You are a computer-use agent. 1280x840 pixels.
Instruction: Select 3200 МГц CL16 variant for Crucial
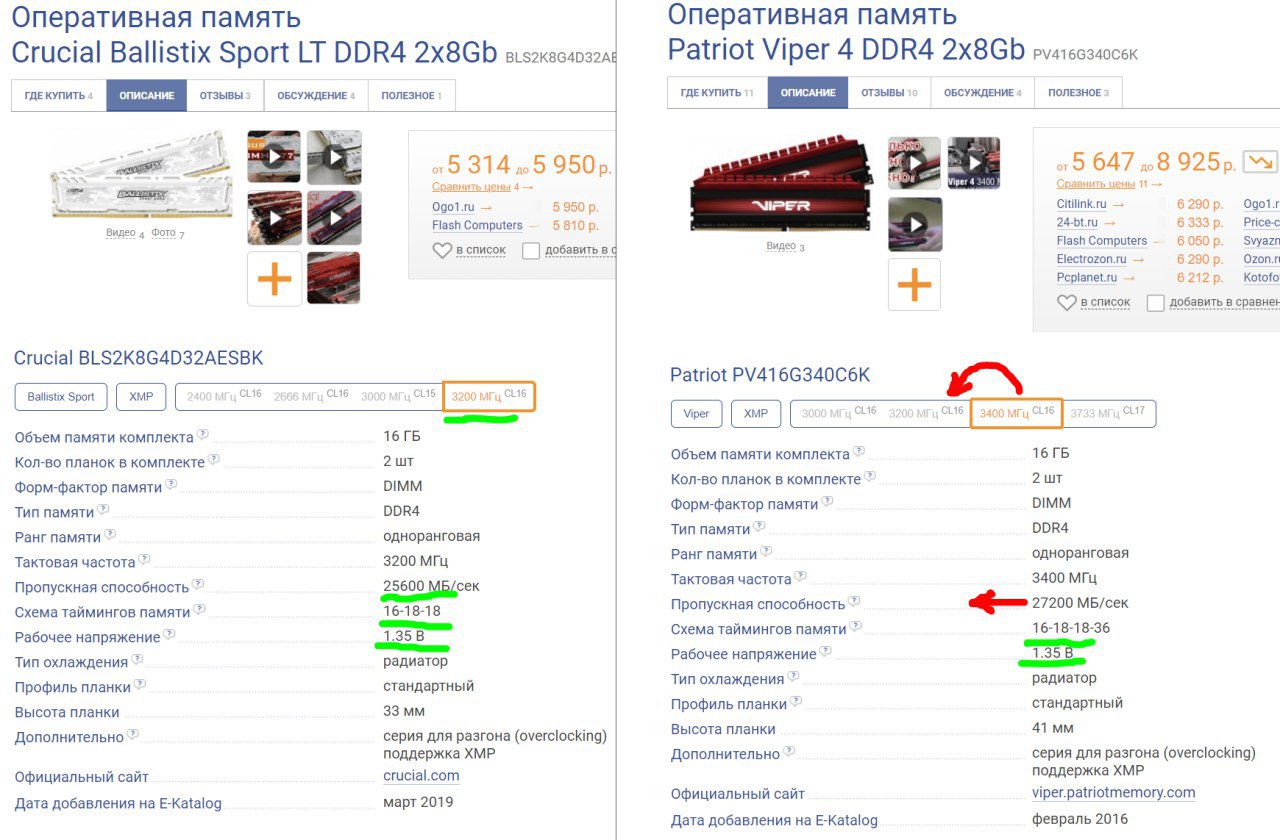488,396
